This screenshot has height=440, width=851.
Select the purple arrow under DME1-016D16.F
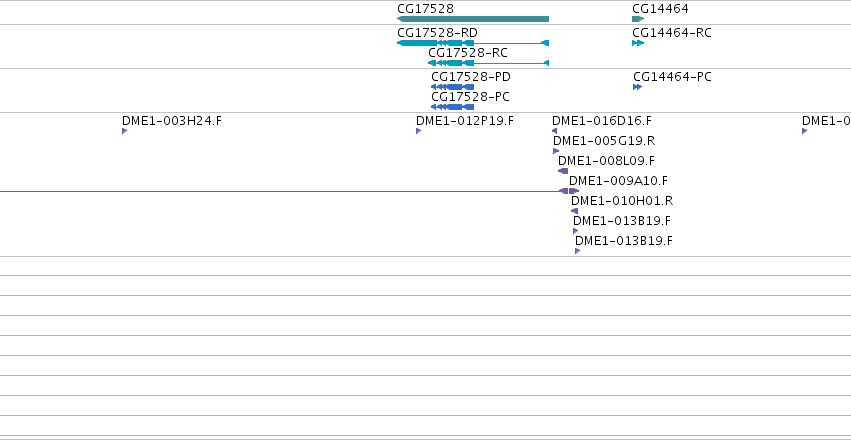point(554,131)
